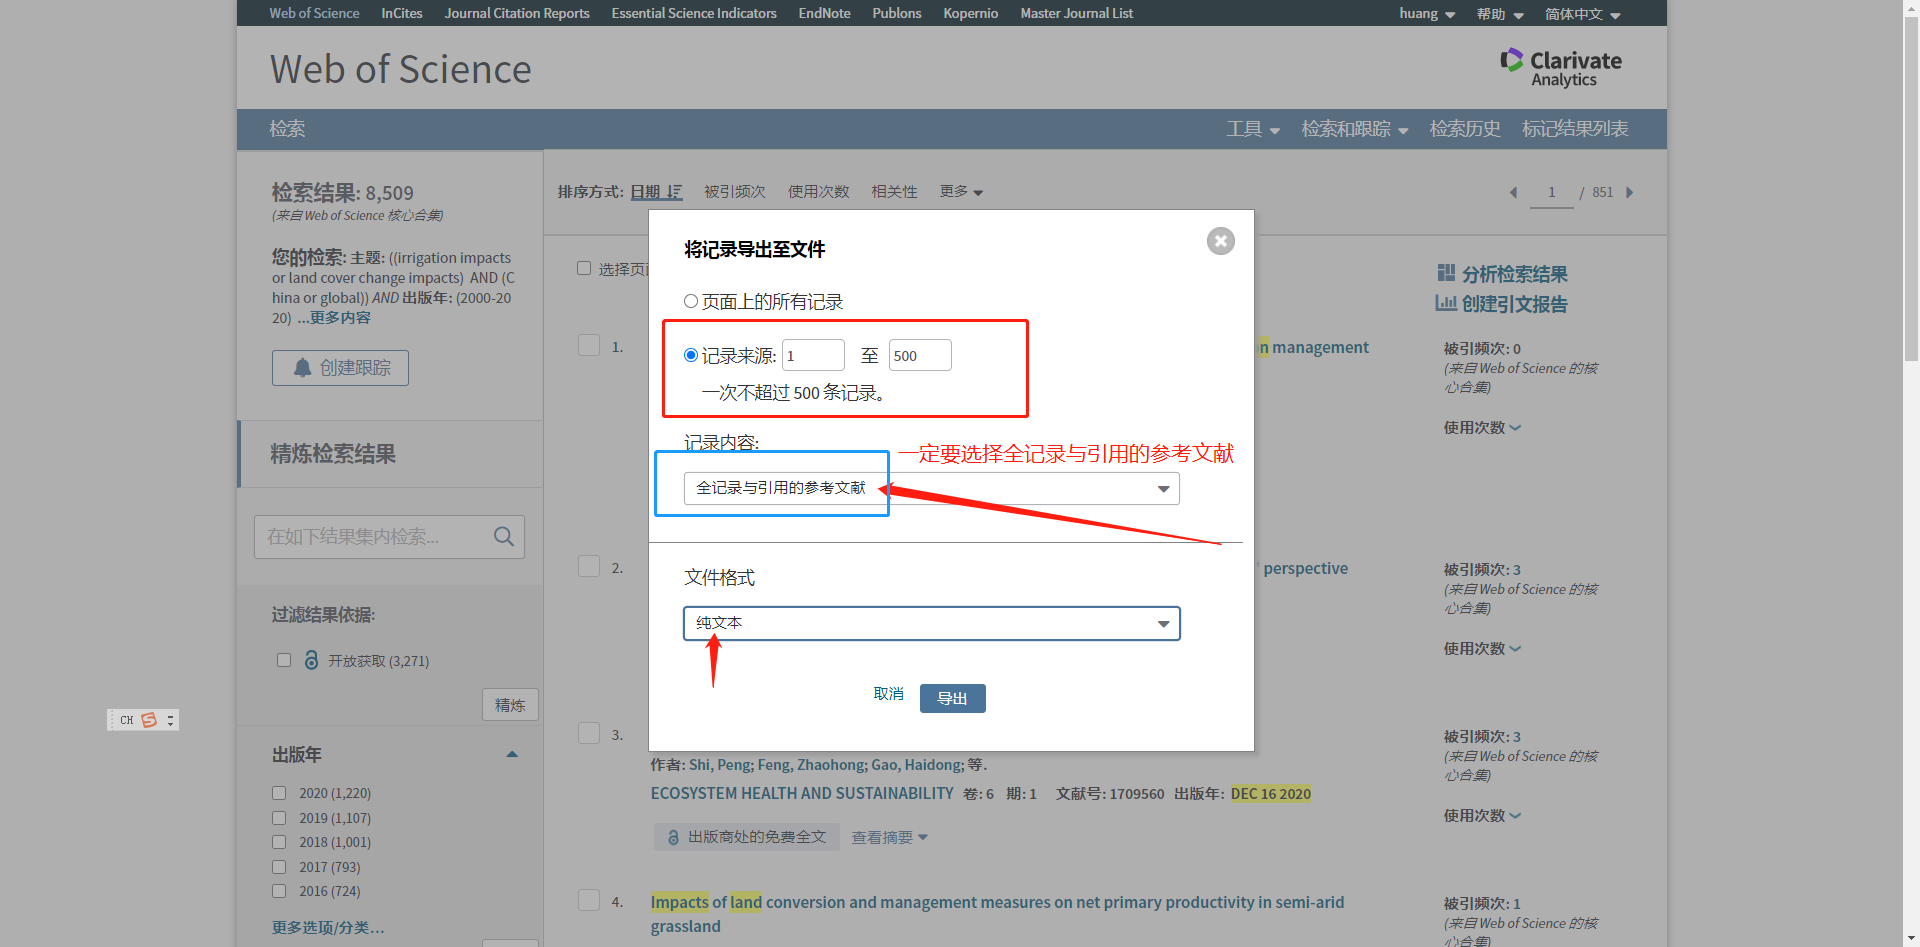Sort results by 相关性

[894, 192]
